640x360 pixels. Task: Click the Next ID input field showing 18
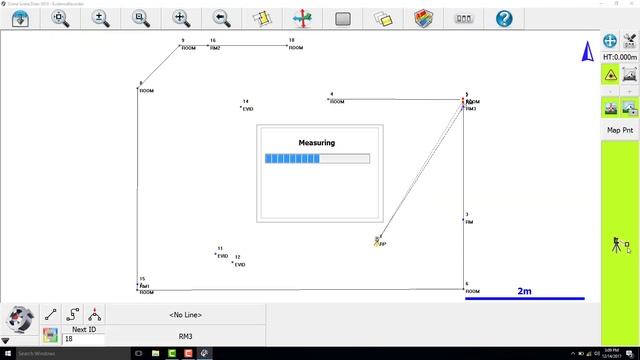coord(83,339)
